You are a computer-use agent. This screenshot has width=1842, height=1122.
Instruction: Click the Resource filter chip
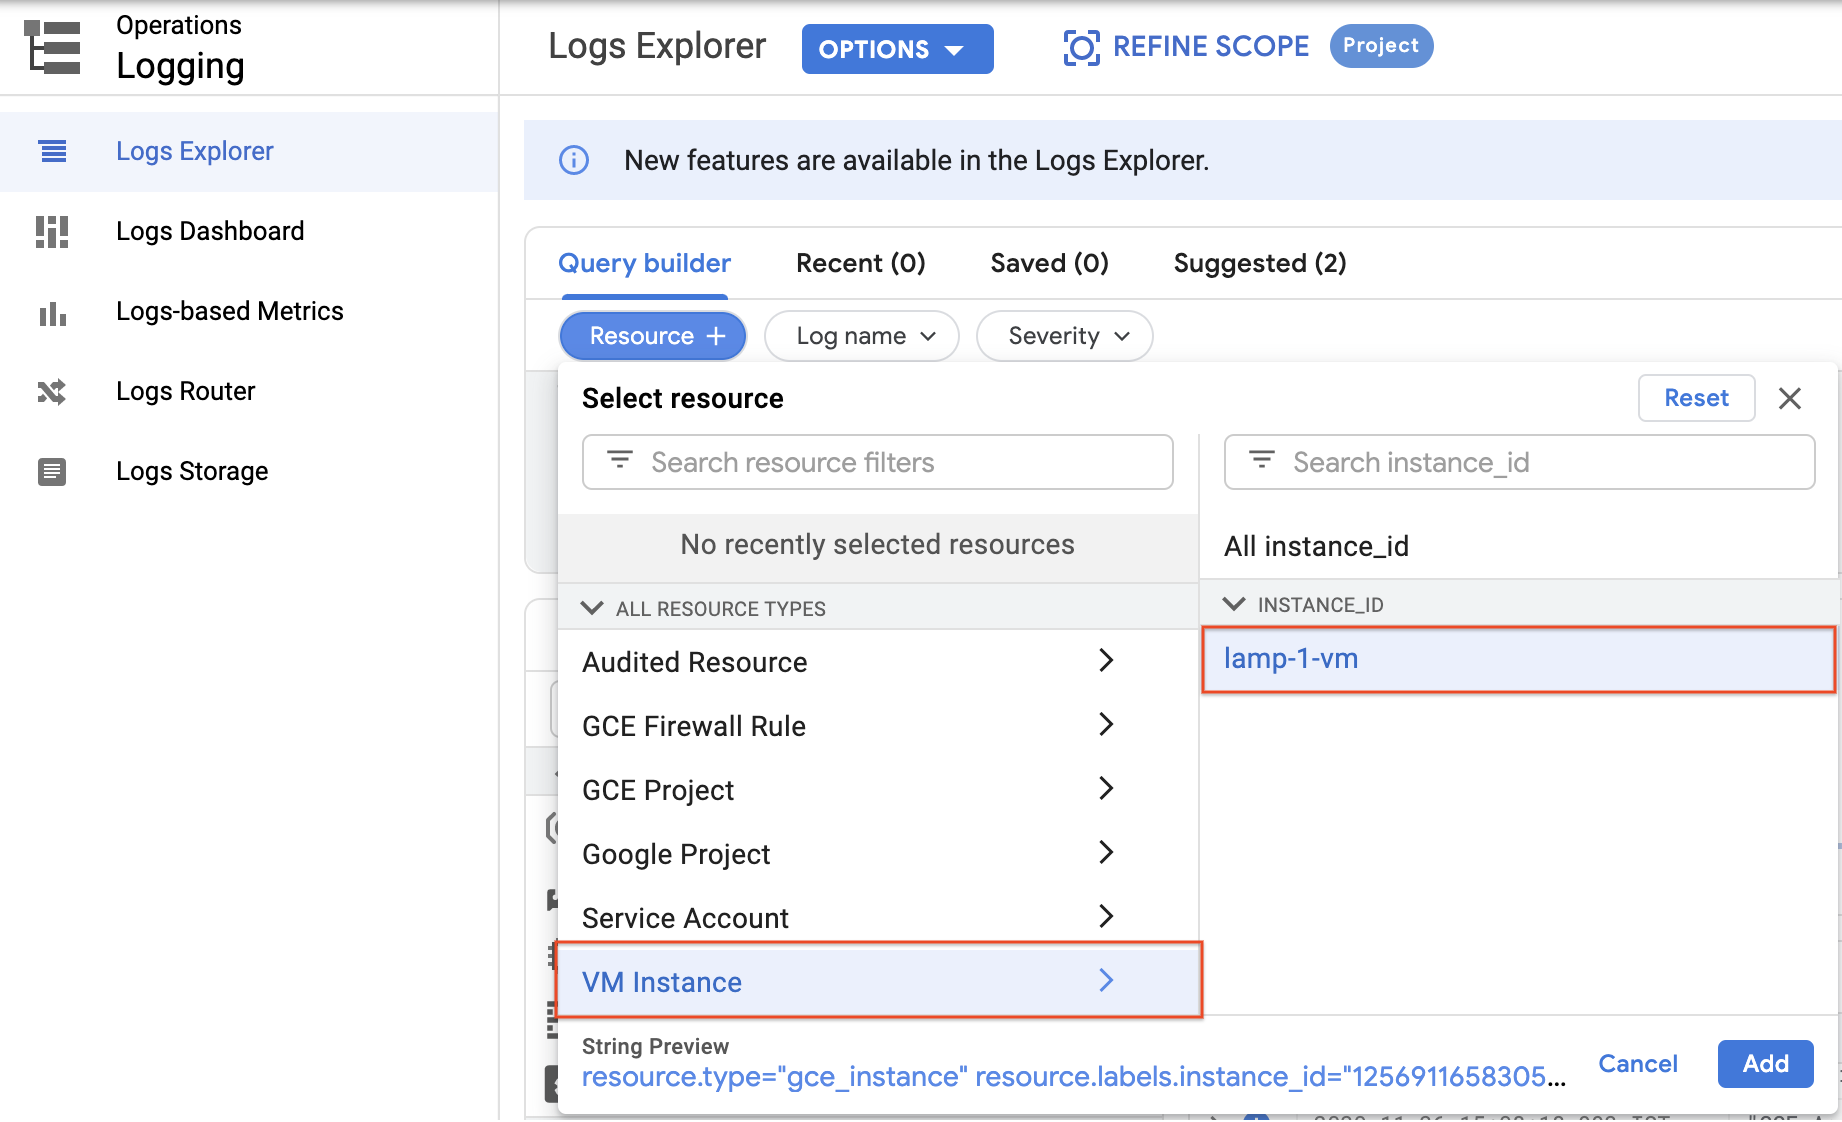pyautogui.click(x=652, y=336)
